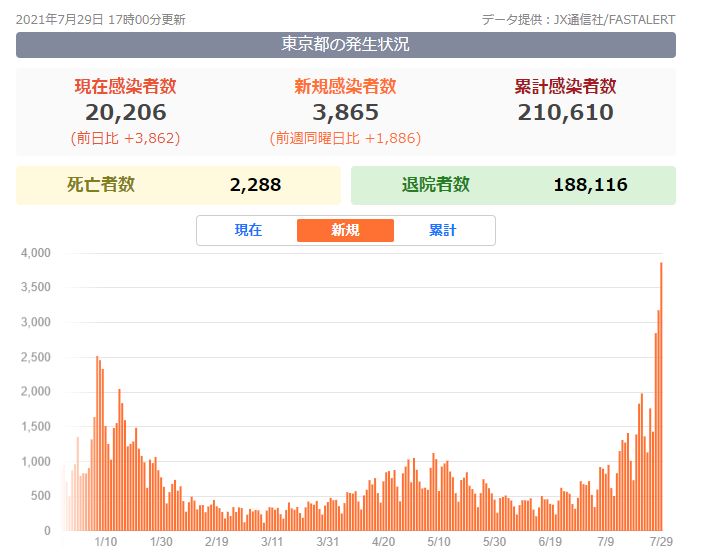The image size is (706, 555).
Task: Click the 死亡者数 label
Action: (x=101, y=185)
